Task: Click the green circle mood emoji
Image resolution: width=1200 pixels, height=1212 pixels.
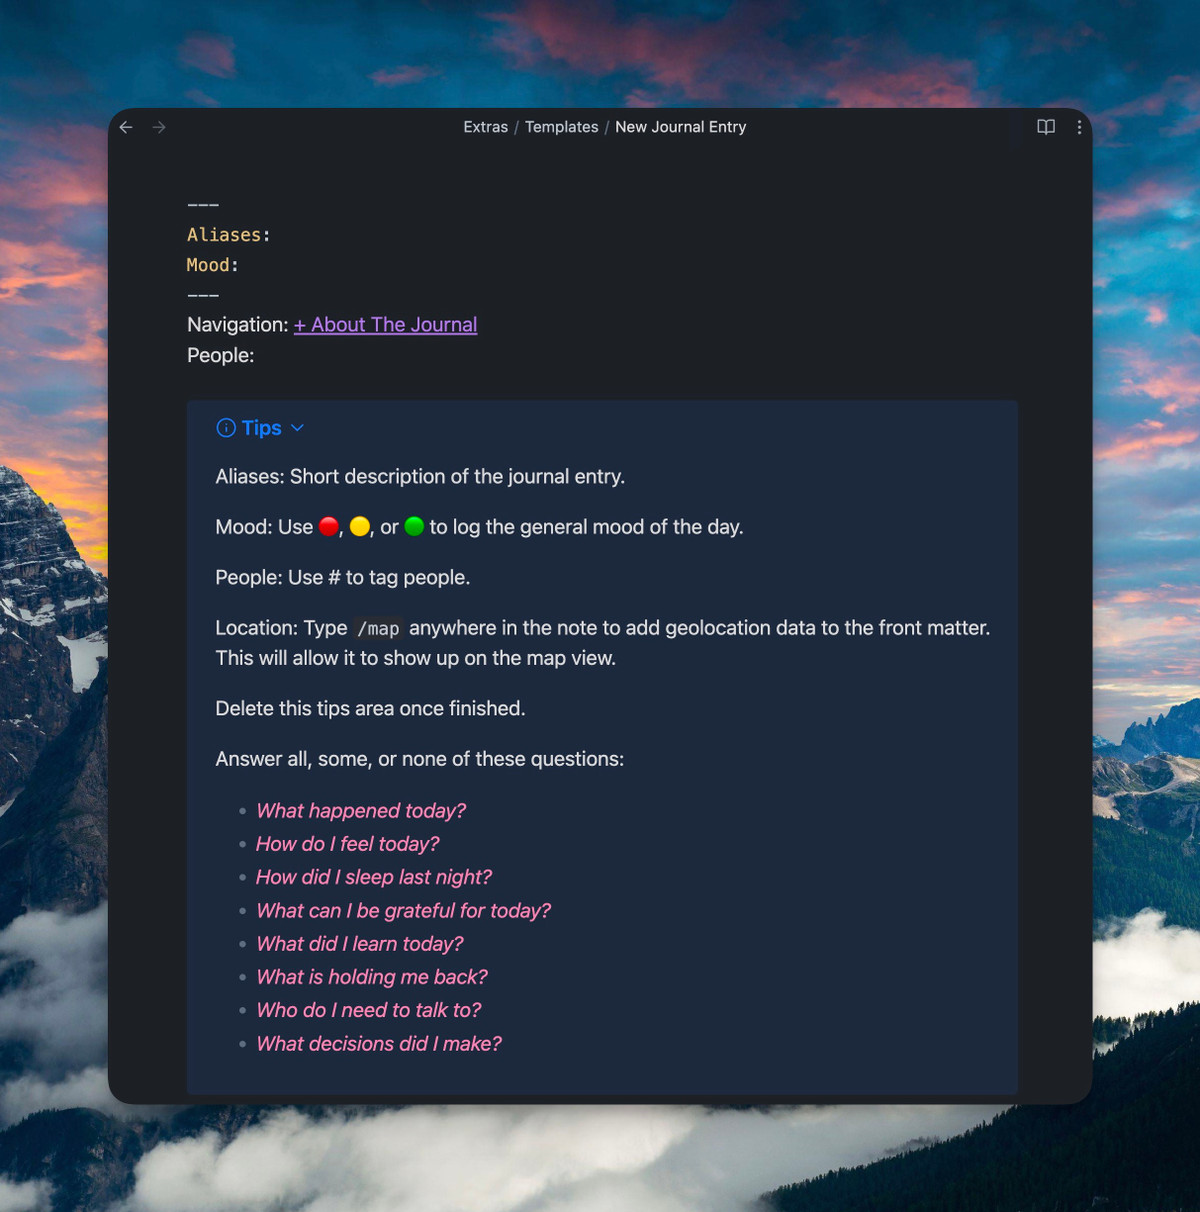Action: 414,527
